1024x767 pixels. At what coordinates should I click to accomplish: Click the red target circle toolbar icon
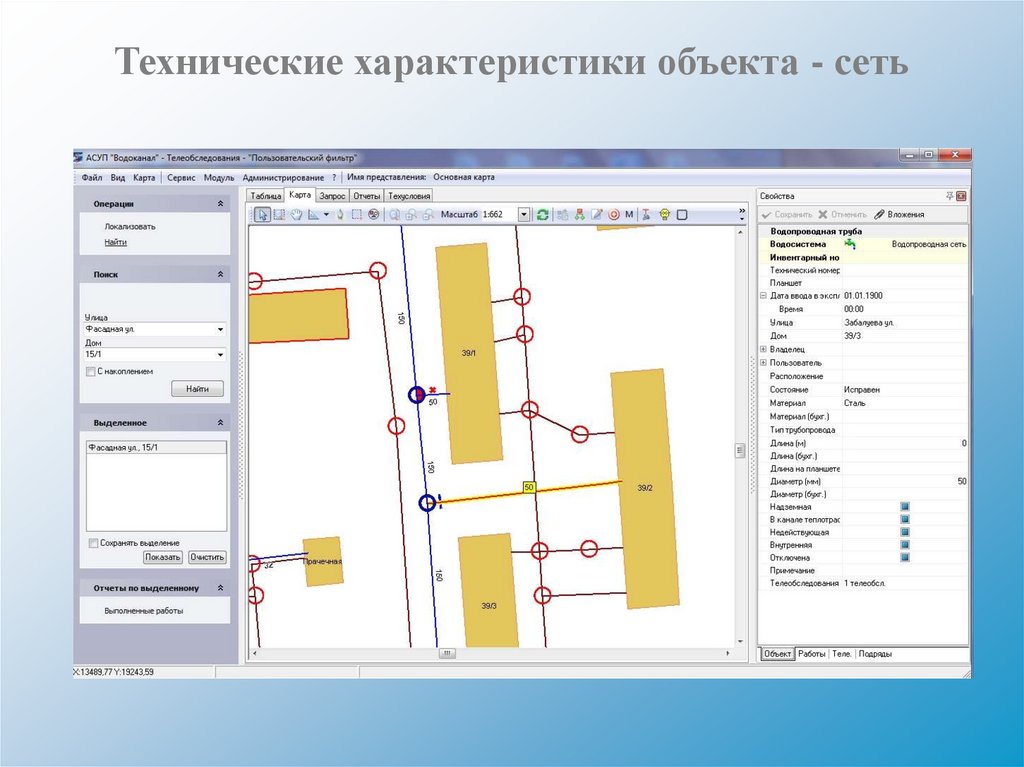point(613,215)
